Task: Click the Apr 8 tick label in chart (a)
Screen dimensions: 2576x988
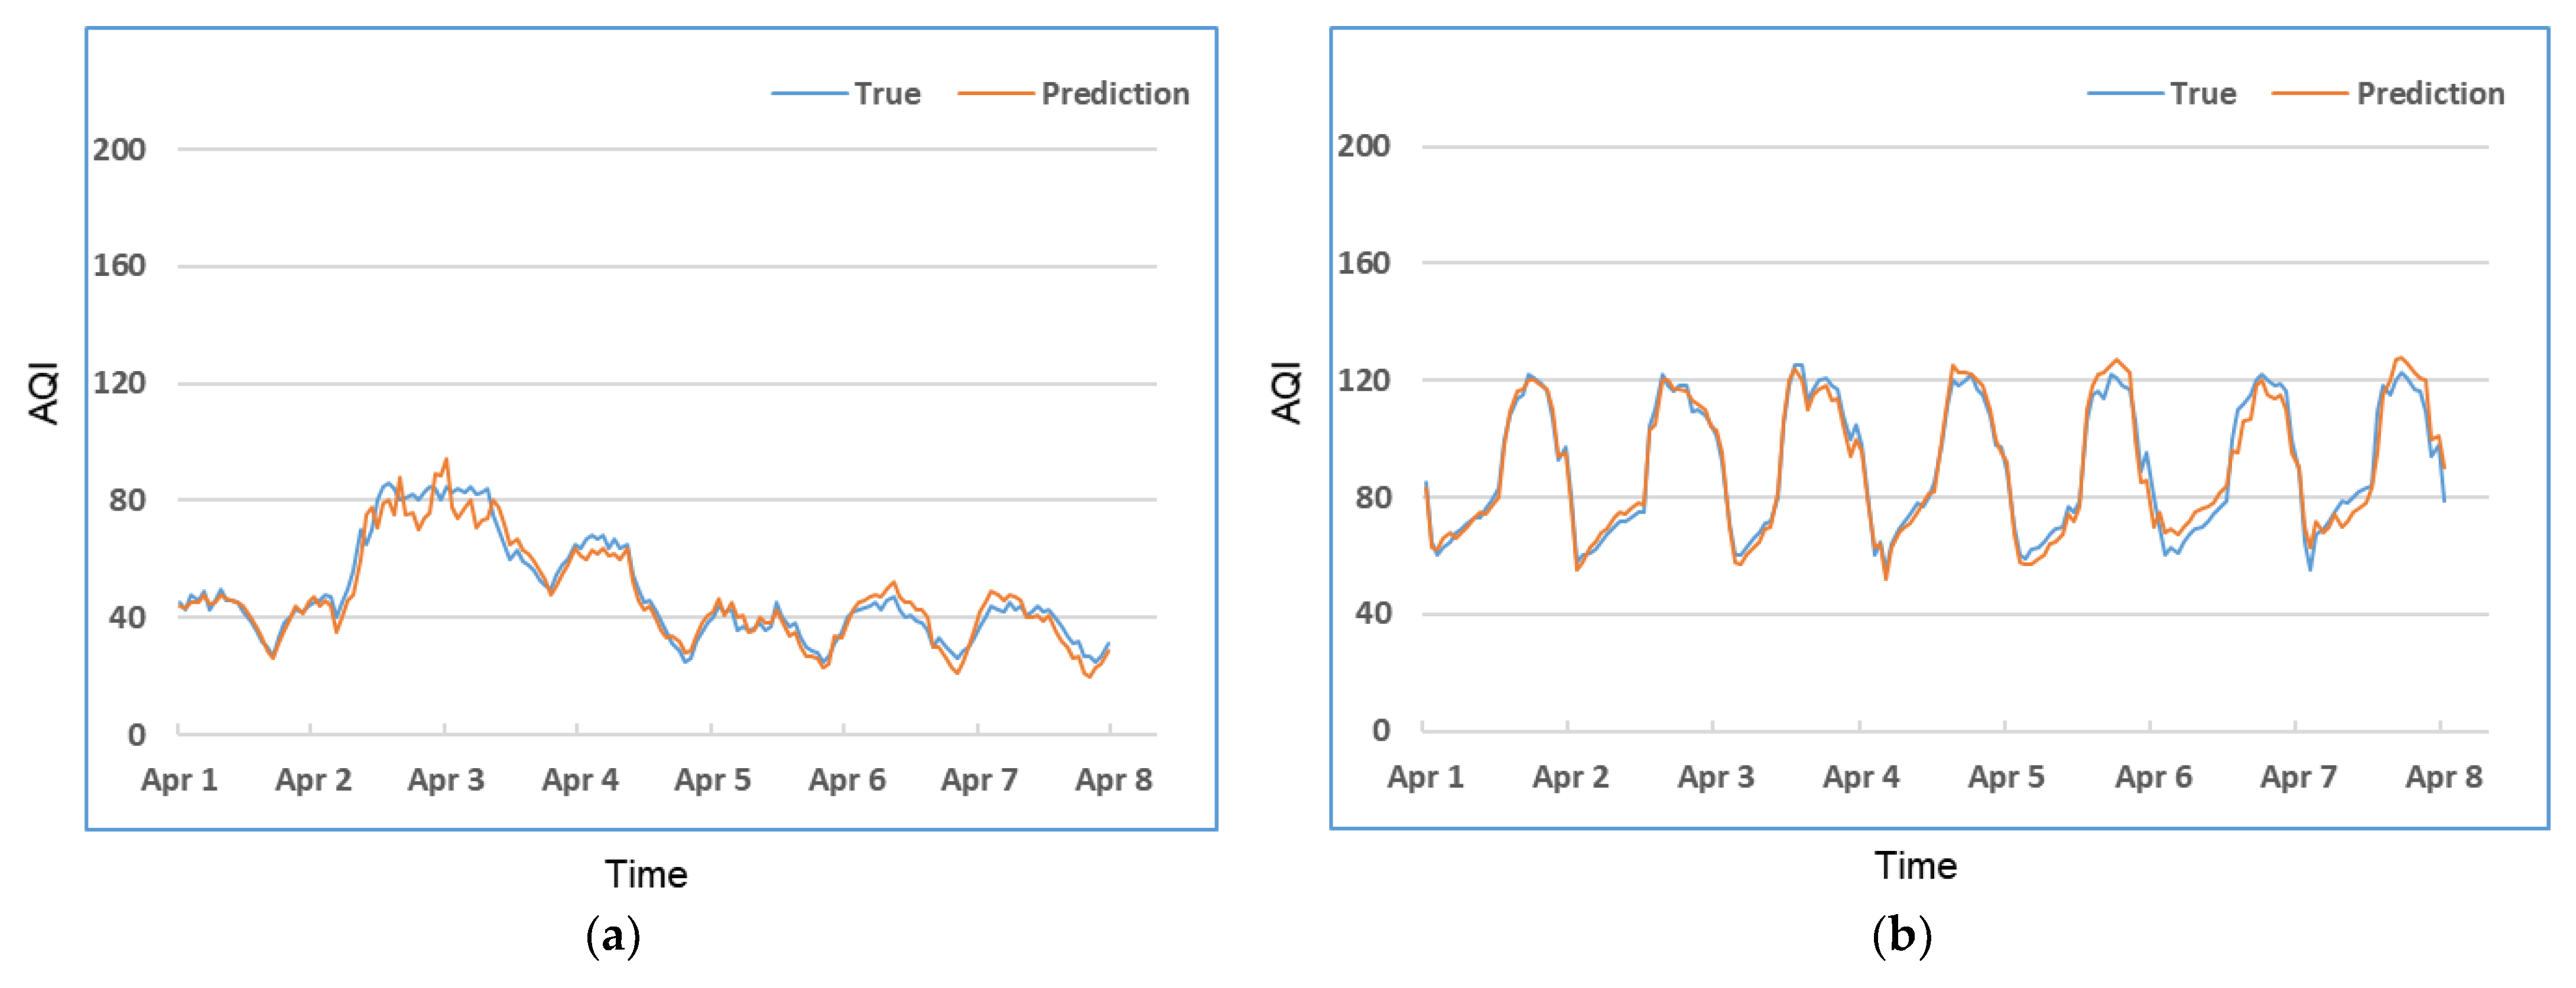Action: coord(1113,780)
